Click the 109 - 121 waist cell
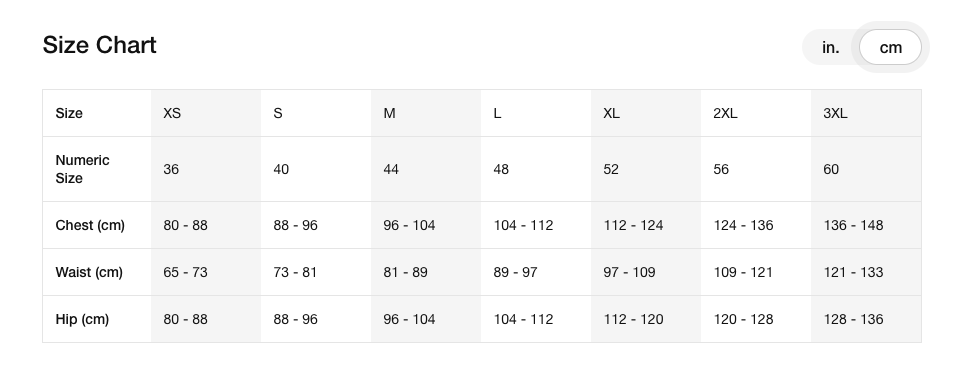Screen dimensions: 953x375 pos(756,272)
